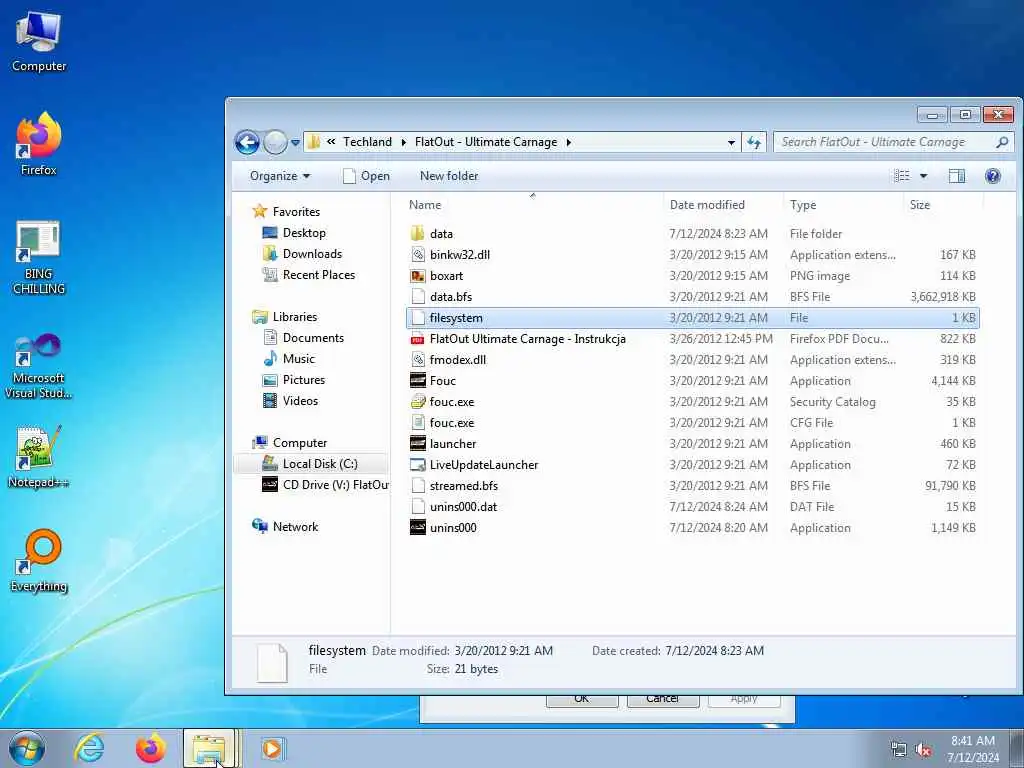Viewport: 1024px width, 768px height.
Task: Select Favorites in the navigation pane
Action: [296, 212]
